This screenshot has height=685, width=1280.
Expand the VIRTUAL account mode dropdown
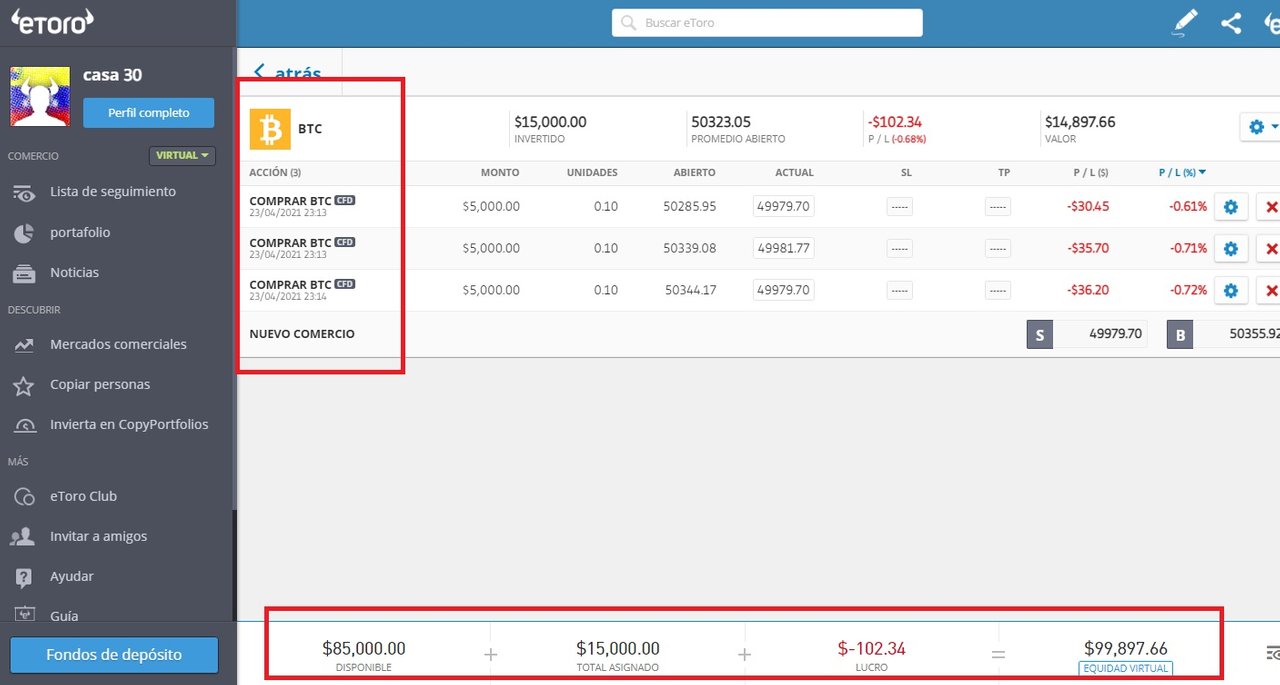click(x=182, y=156)
